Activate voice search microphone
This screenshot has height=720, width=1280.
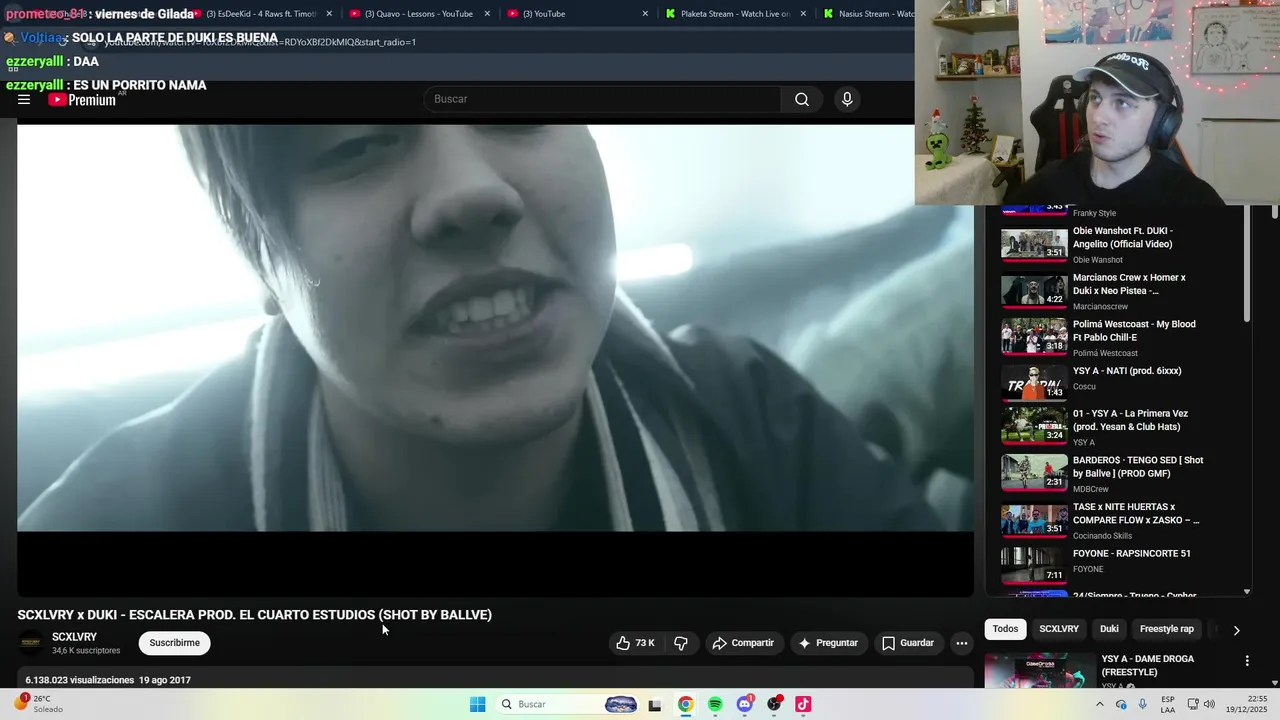pyautogui.click(x=847, y=99)
